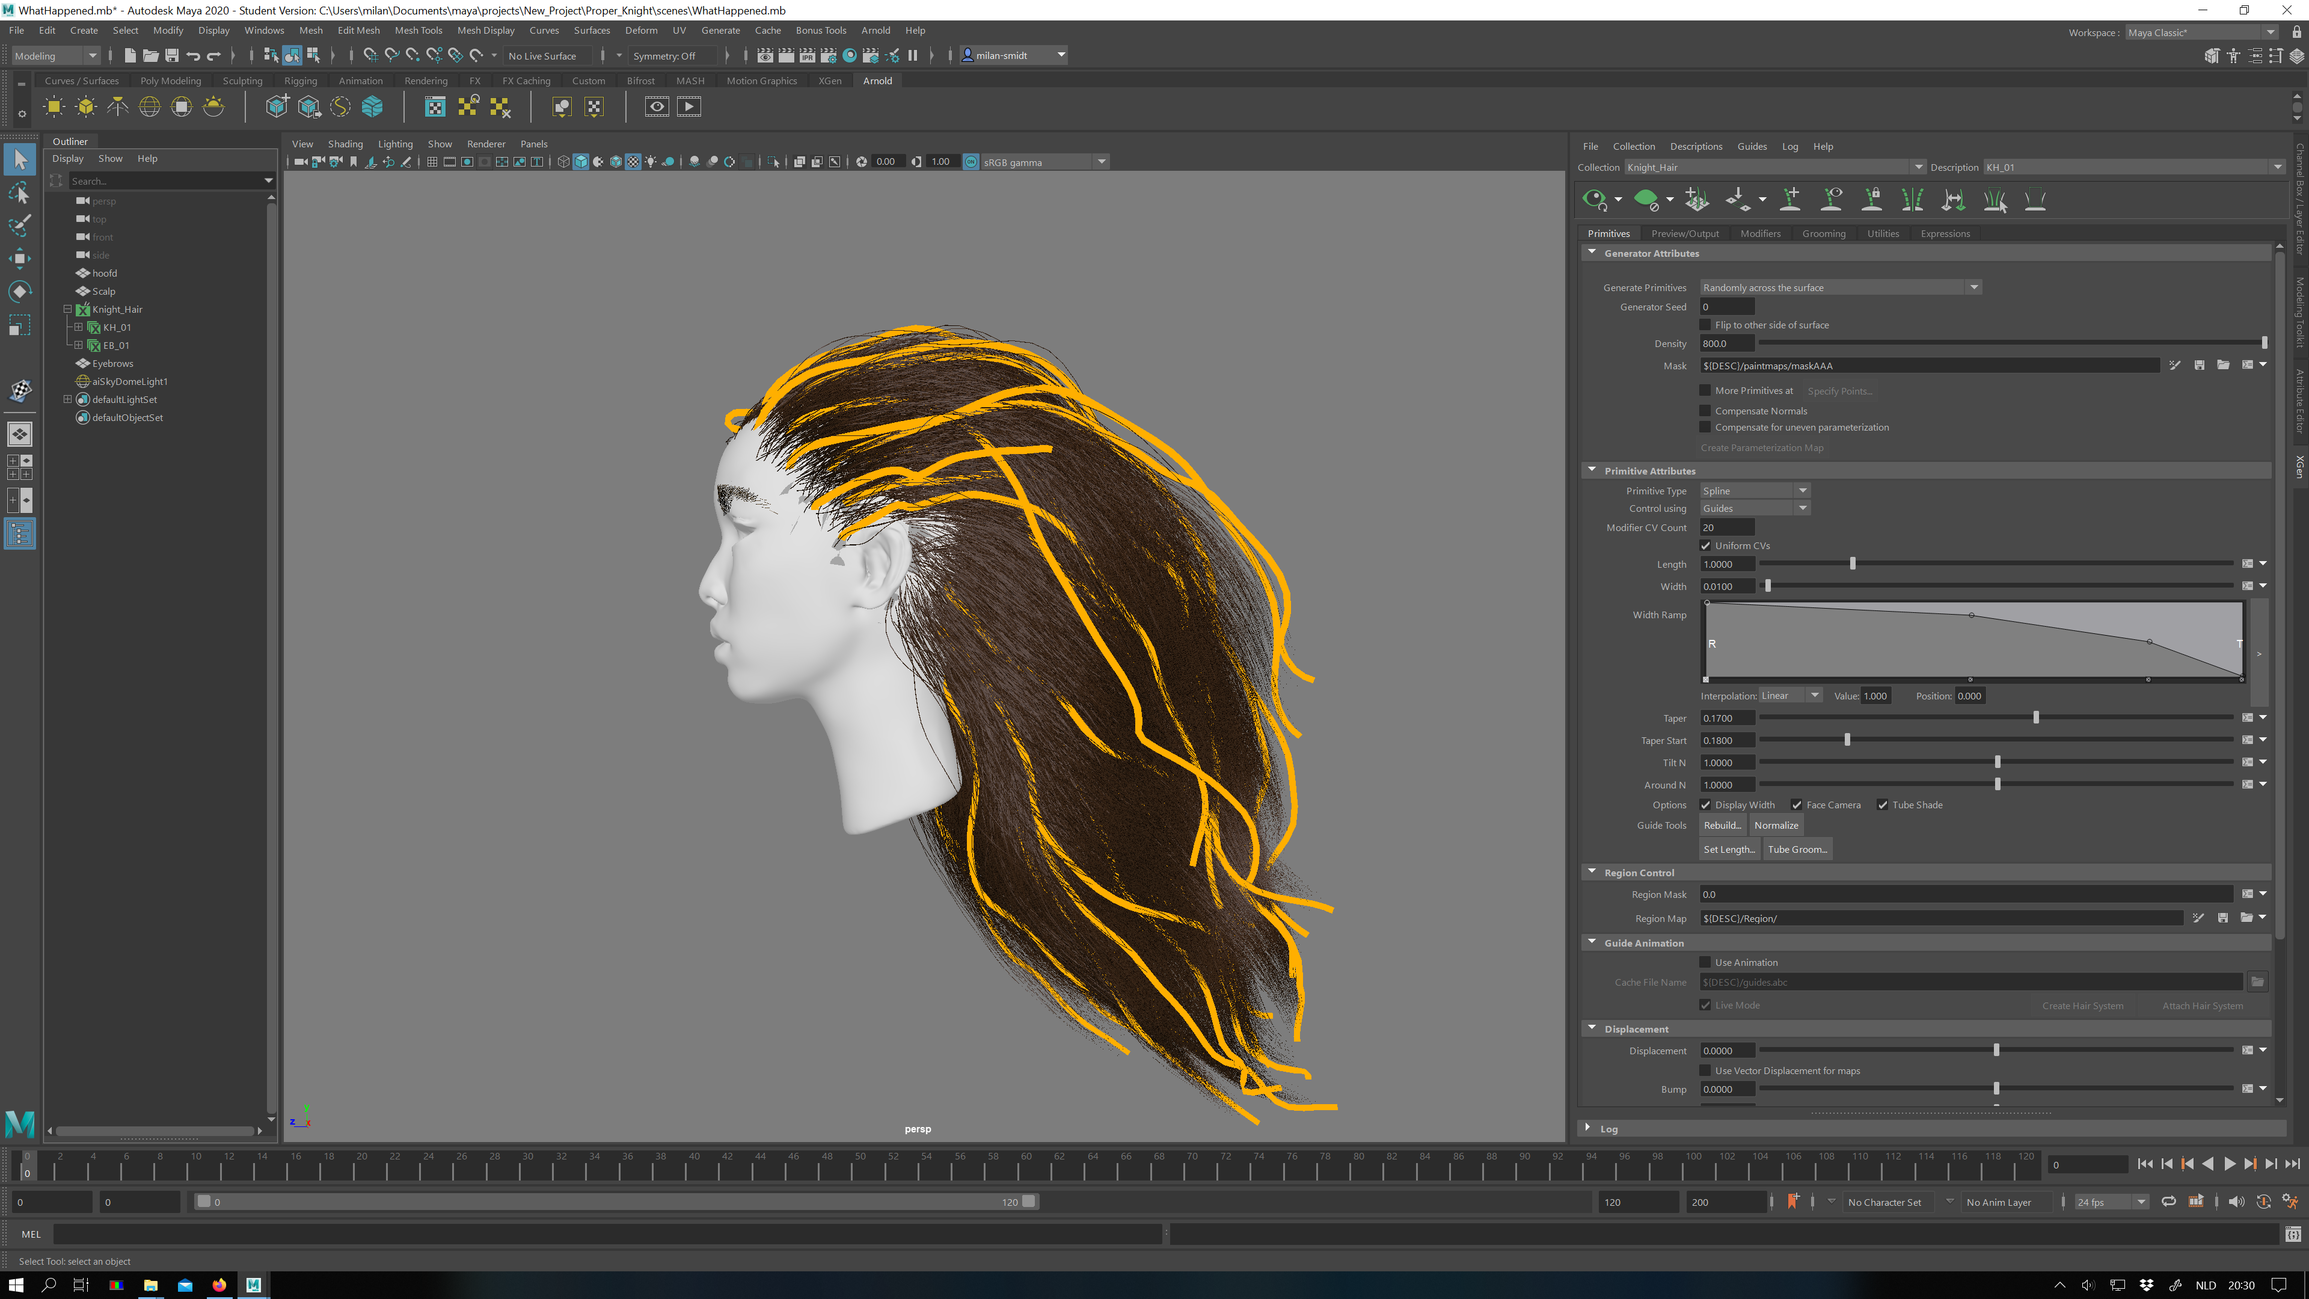Viewport: 2309px width, 1299px height.
Task: Uncheck the Uniform CVs checkbox
Action: 1706,546
